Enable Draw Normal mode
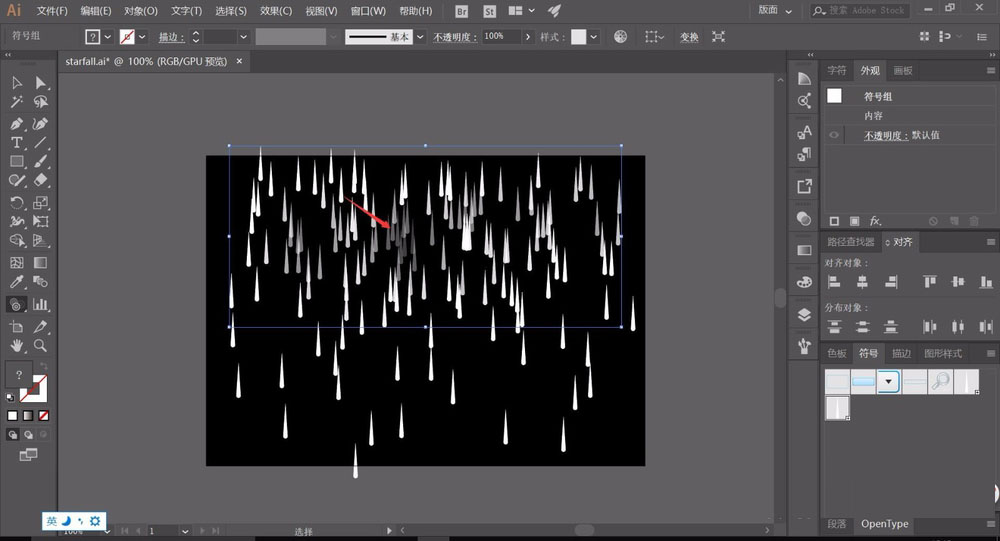The image size is (1000, 541). click(12, 435)
